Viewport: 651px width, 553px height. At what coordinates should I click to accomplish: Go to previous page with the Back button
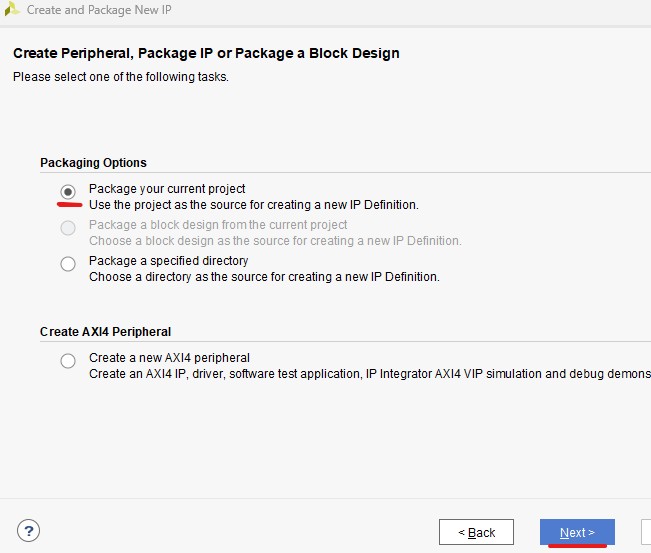coord(476,532)
